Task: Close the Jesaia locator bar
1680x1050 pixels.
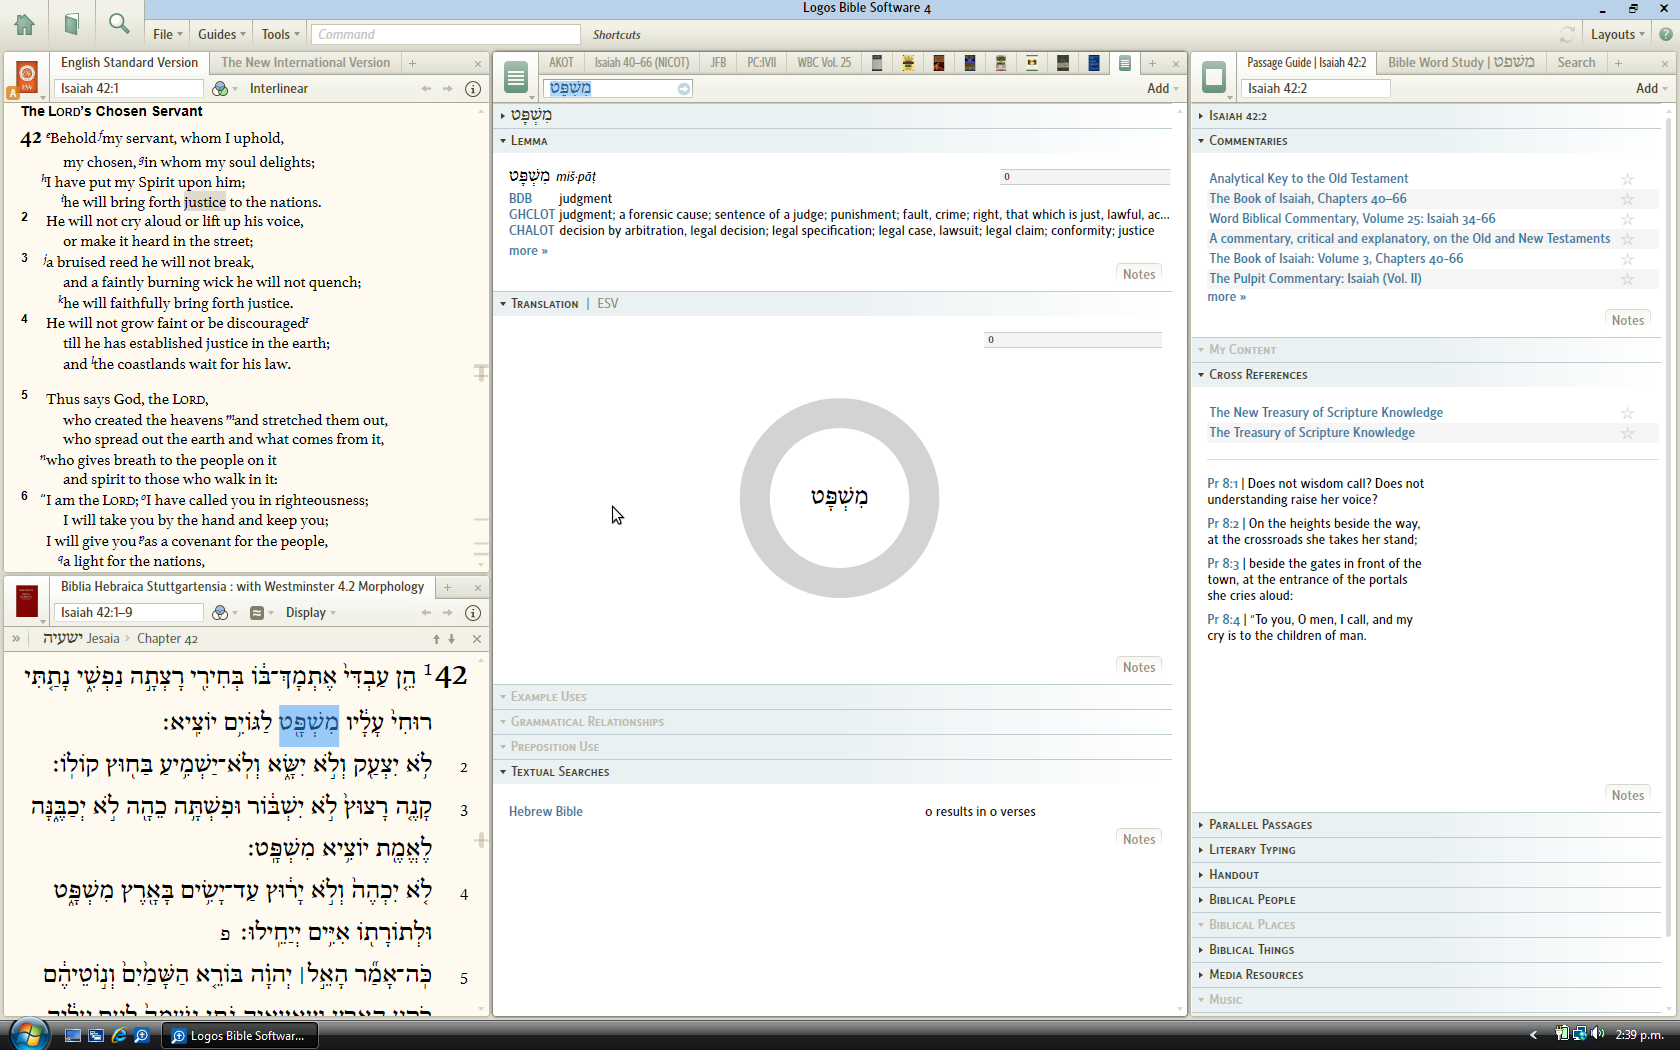Action: tap(477, 639)
